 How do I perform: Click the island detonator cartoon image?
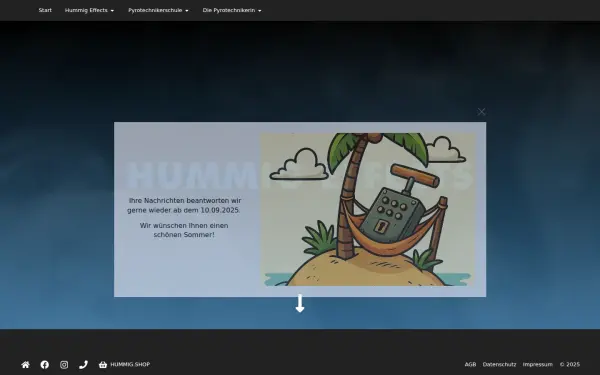click(367, 209)
